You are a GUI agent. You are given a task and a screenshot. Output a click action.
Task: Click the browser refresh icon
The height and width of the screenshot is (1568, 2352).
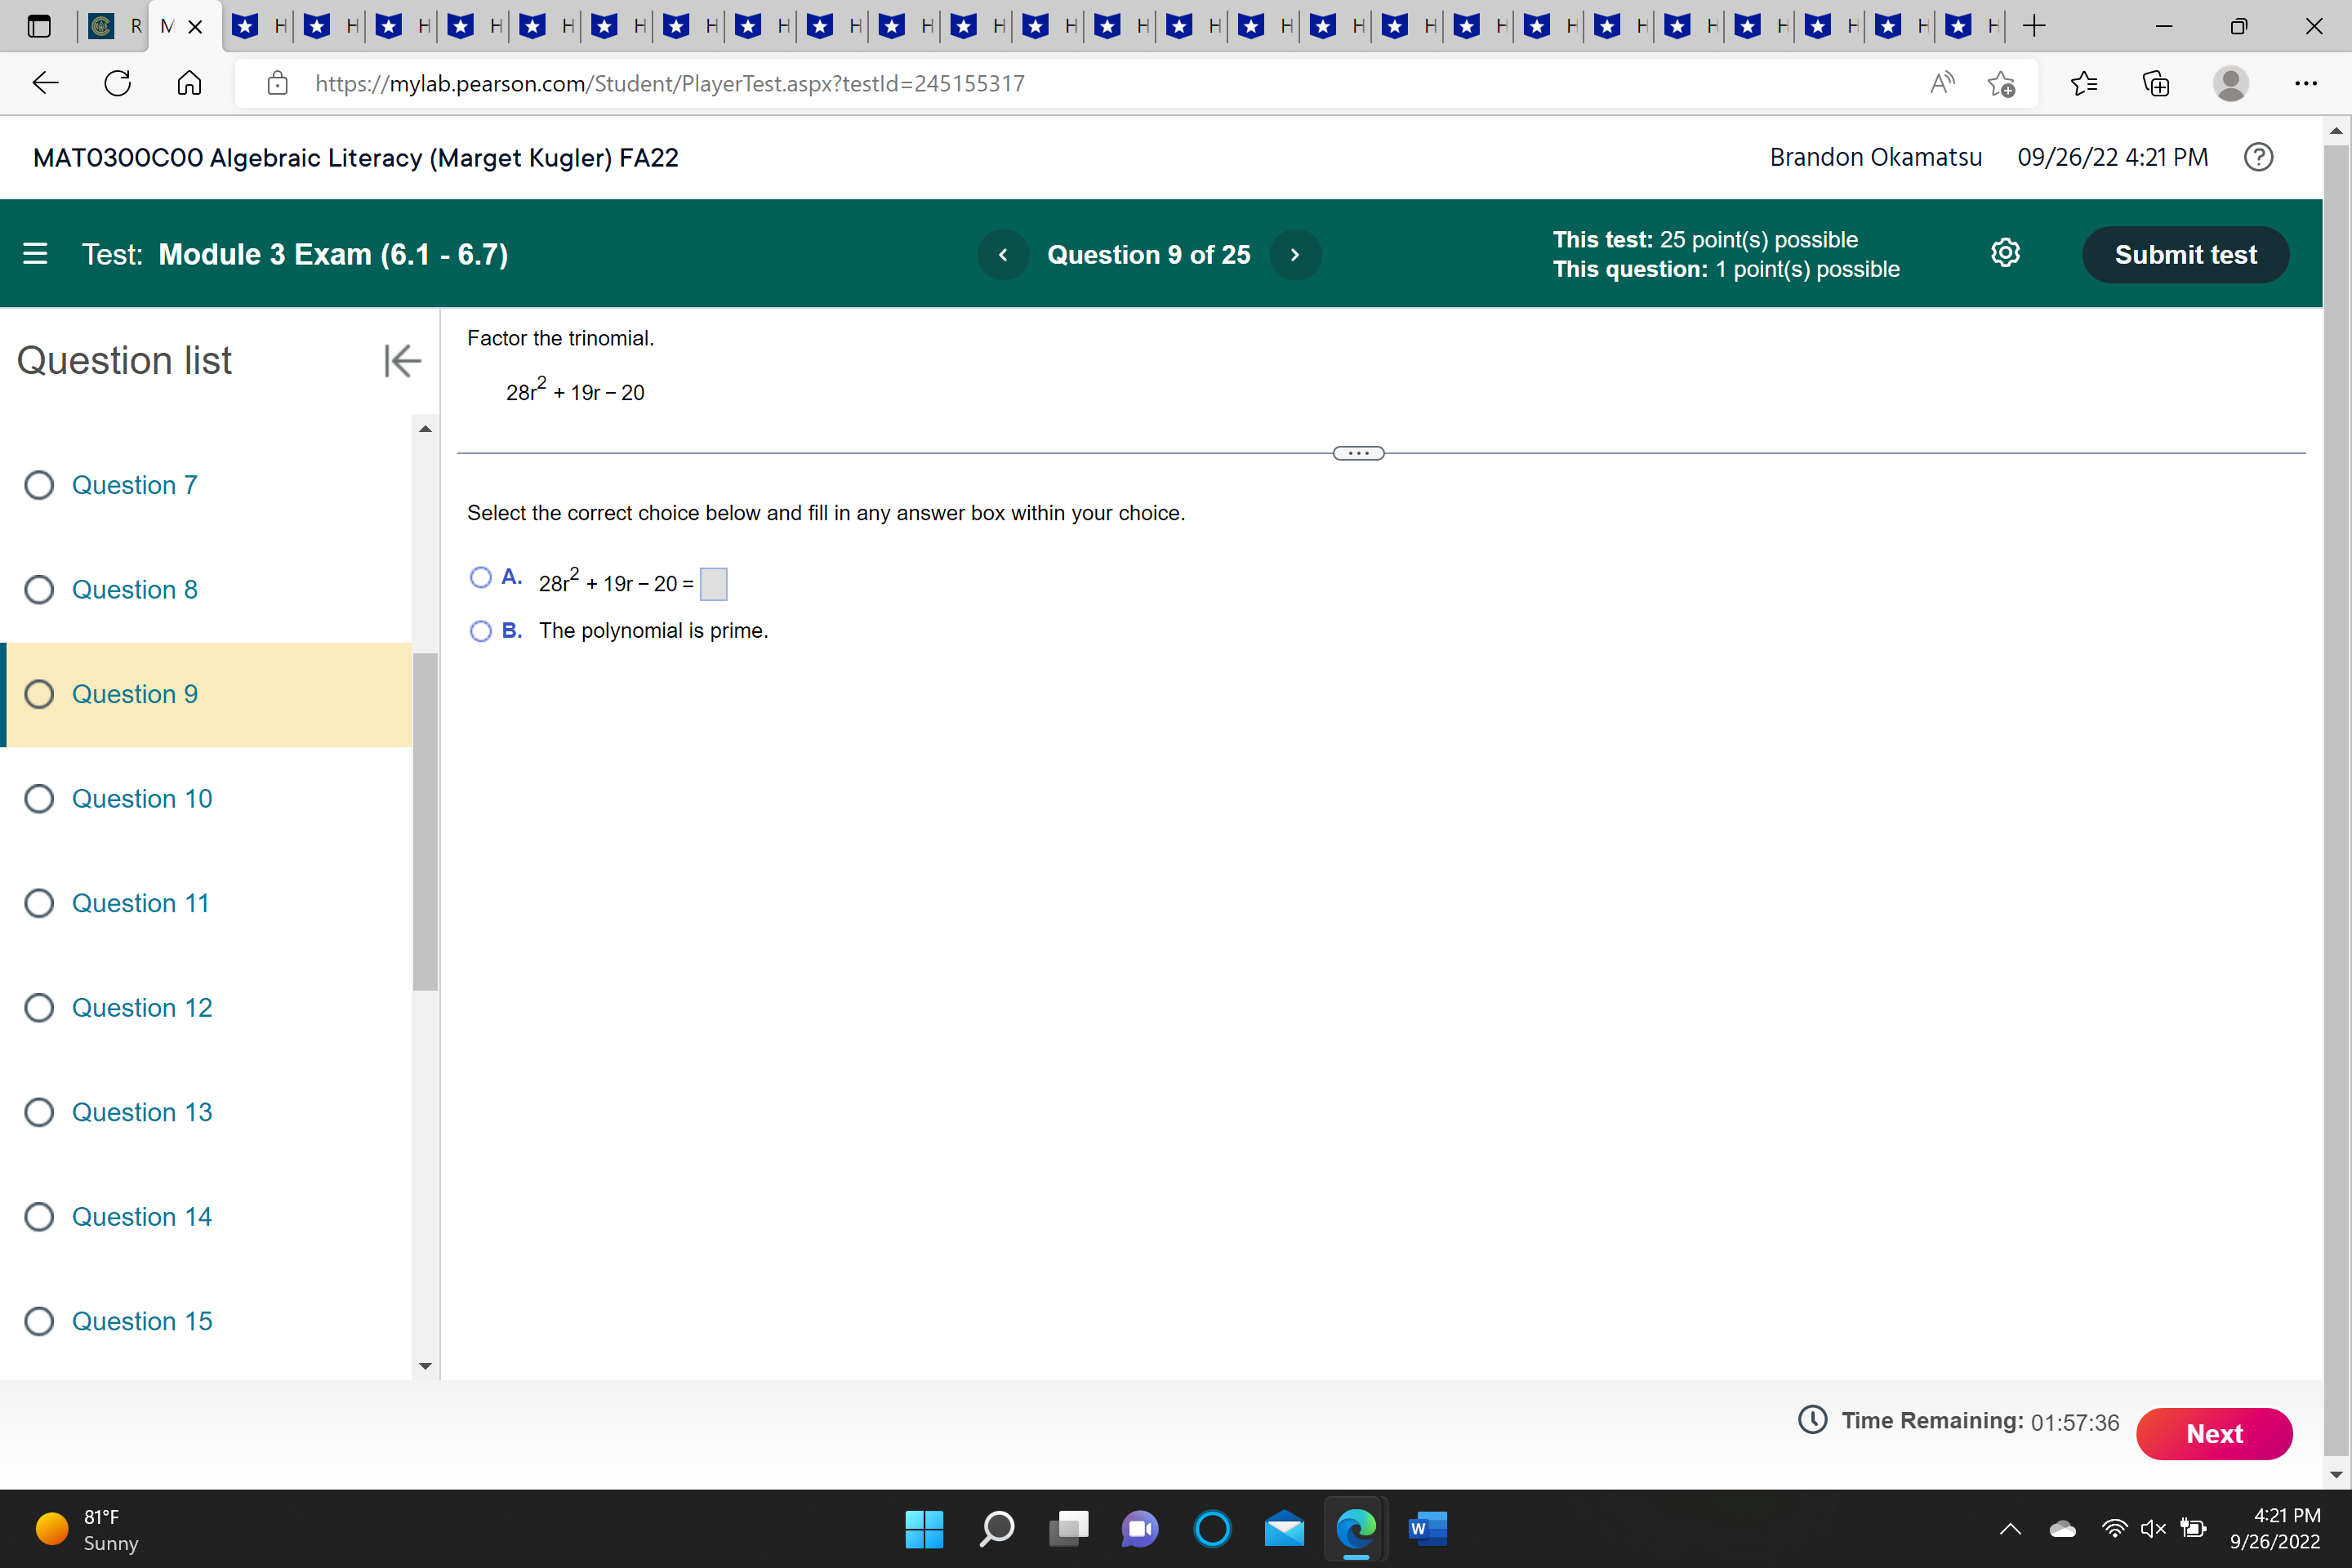coord(118,83)
